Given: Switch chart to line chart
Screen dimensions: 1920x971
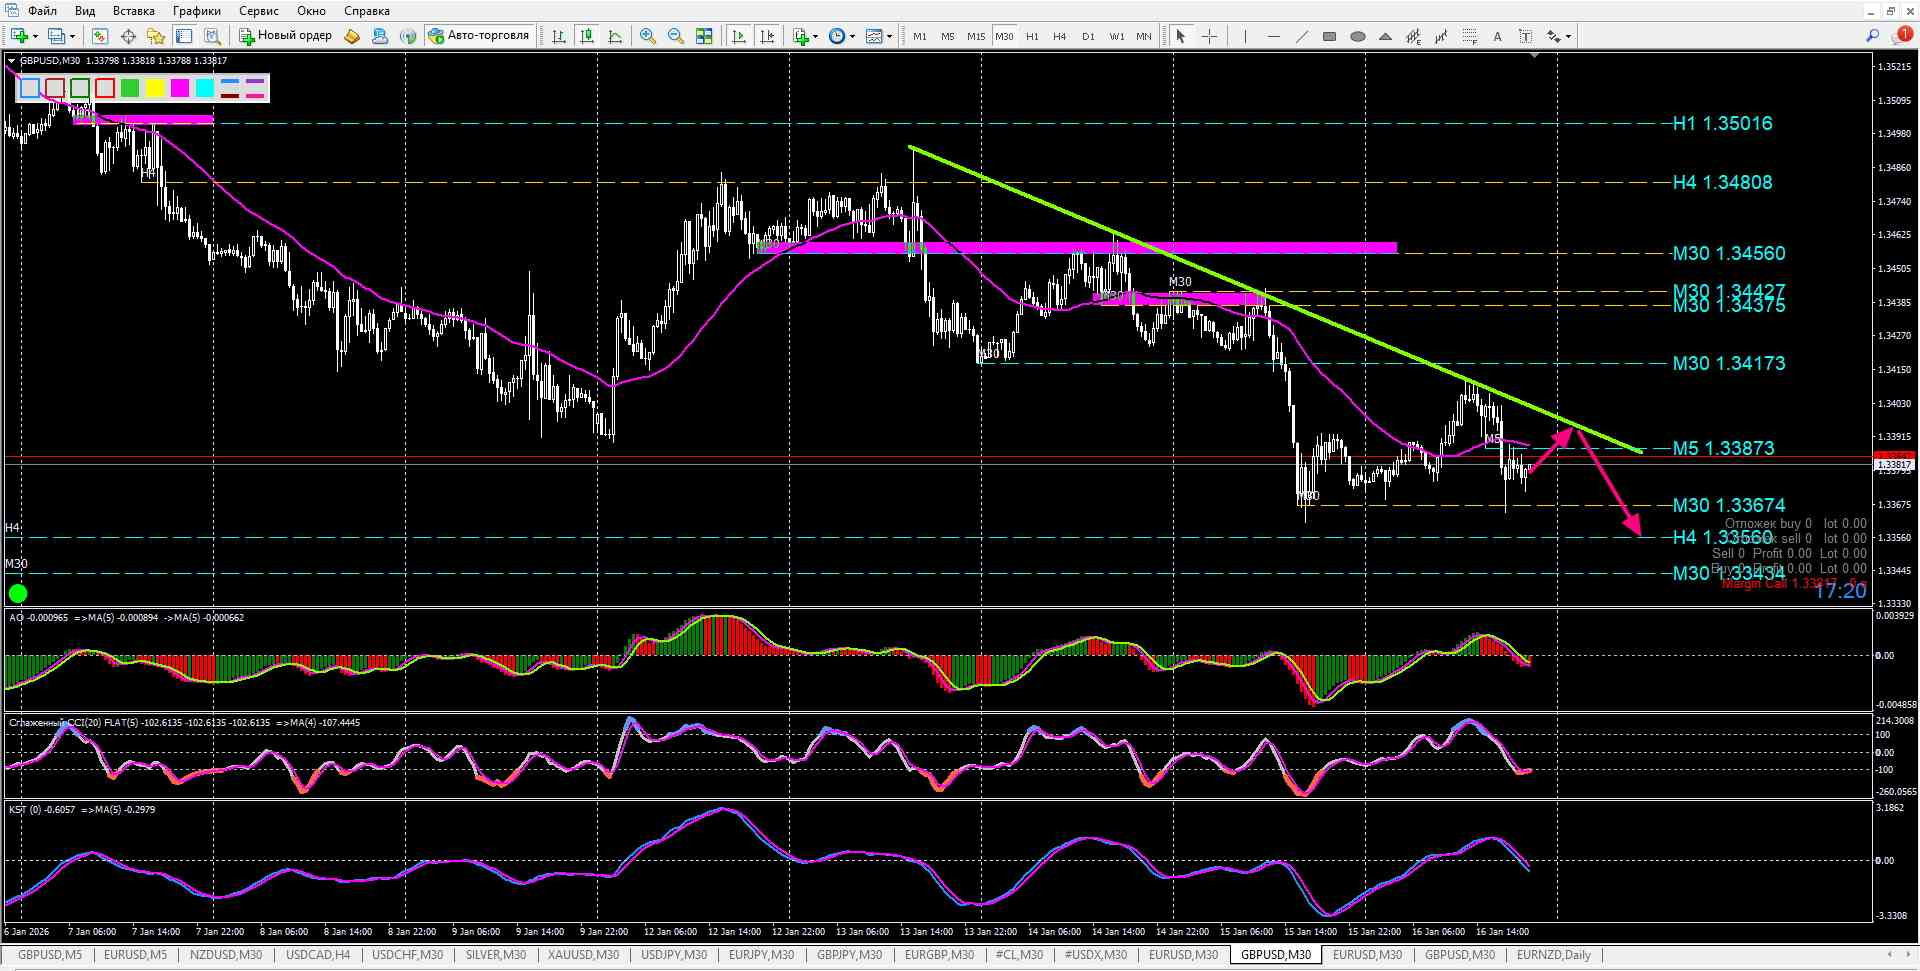Looking at the screenshot, I should point(615,36).
